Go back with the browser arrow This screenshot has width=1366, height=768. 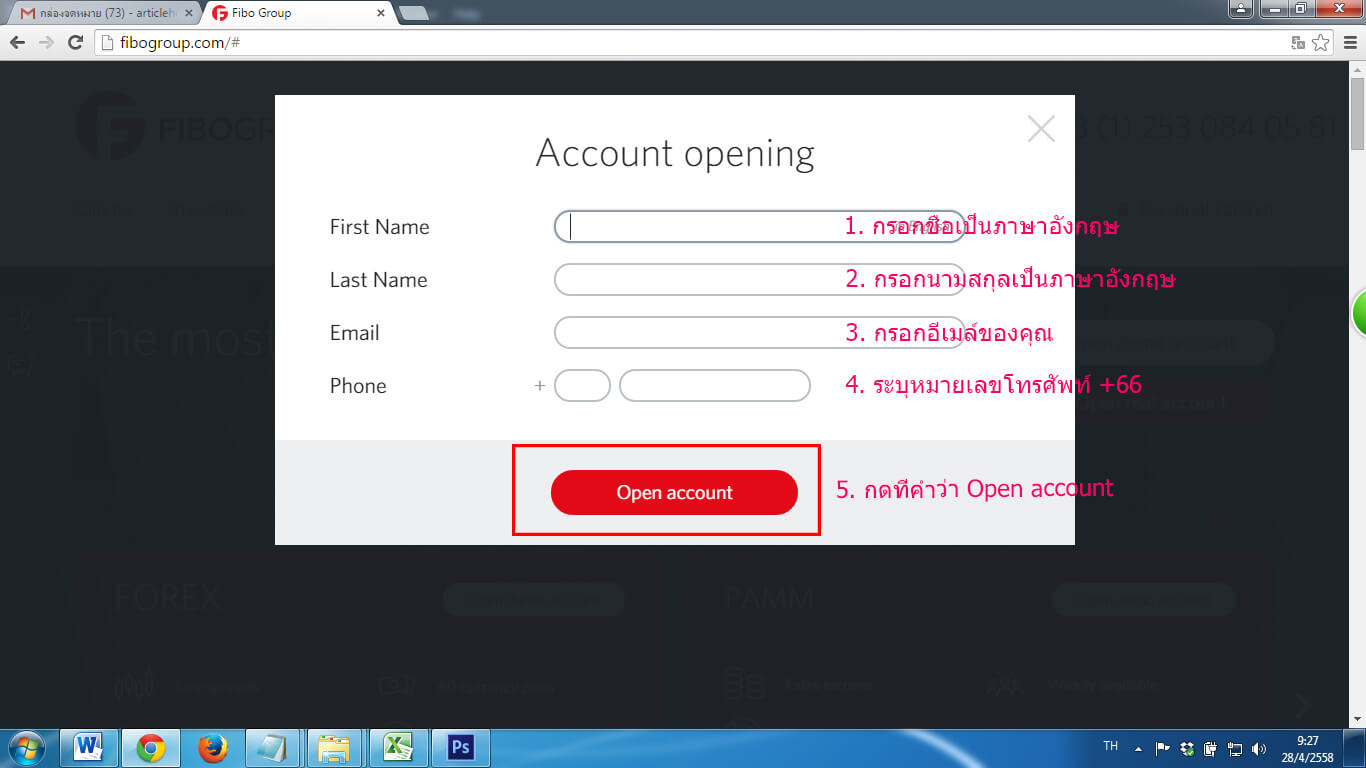click(x=17, y=42)
